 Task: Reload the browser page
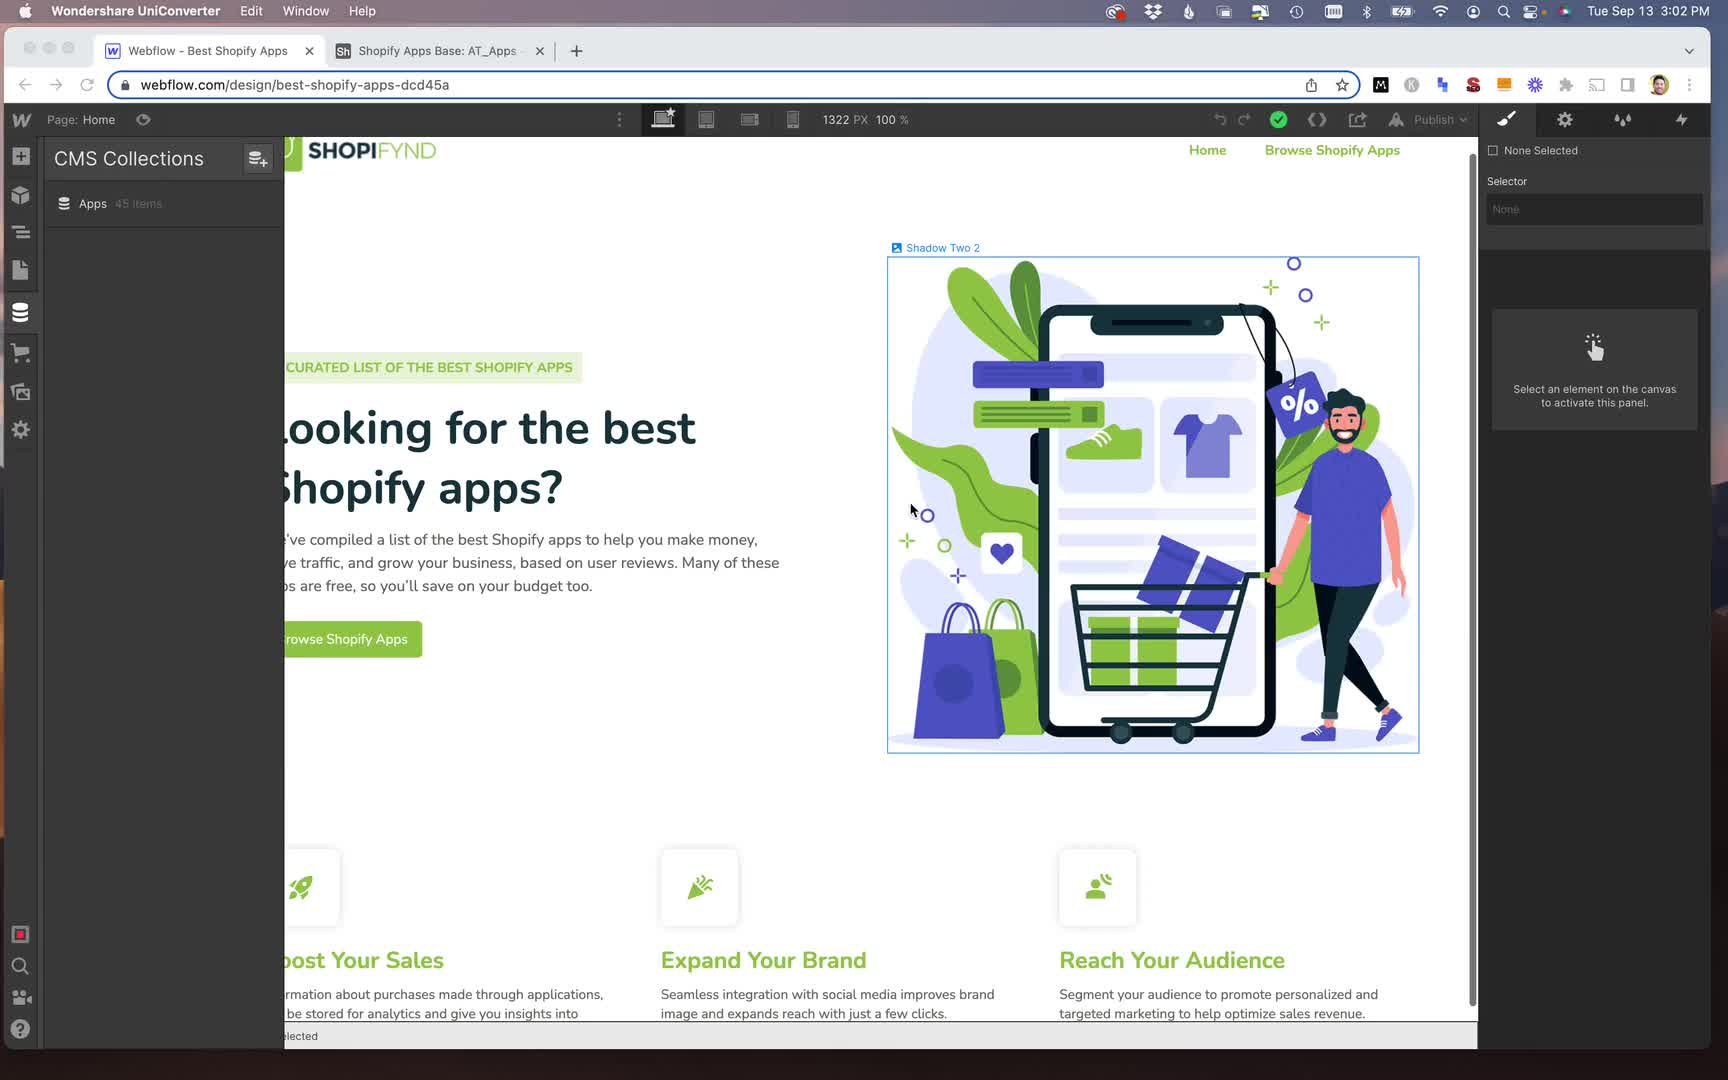point(87,85)
